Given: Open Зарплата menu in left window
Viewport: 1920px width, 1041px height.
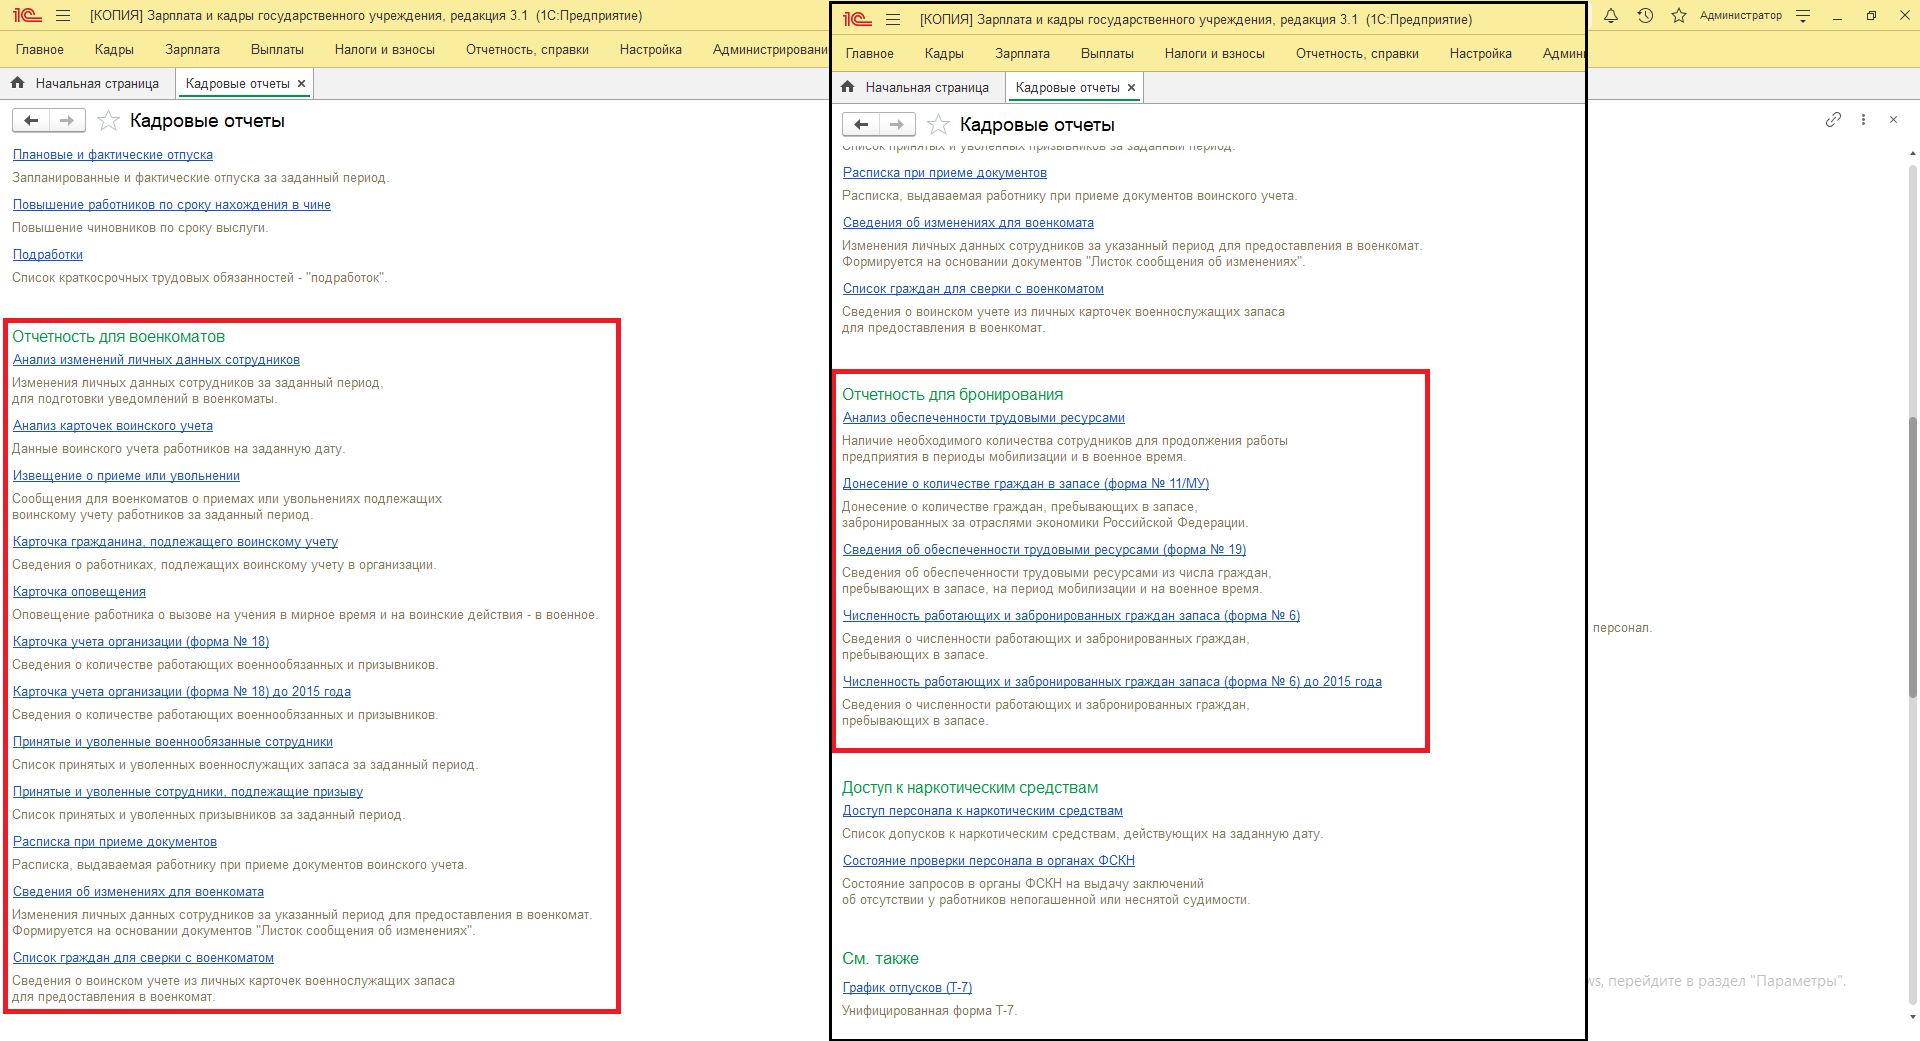Looking at the screenshot, I should 192,50.
